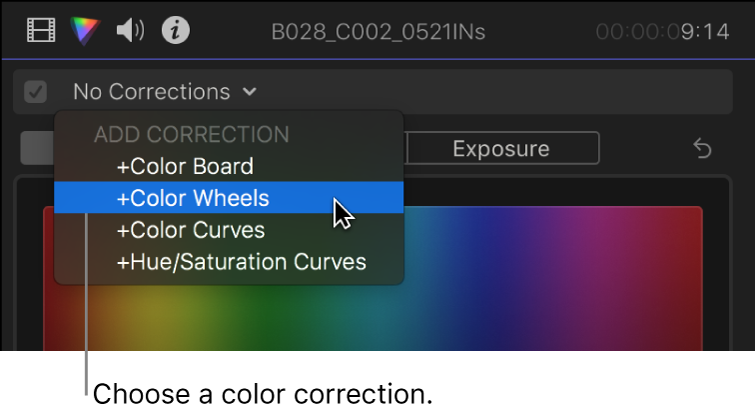Toggle the checkbox beside No Corrections
Screen dimensions: 755x418
[x=36, y=93]
